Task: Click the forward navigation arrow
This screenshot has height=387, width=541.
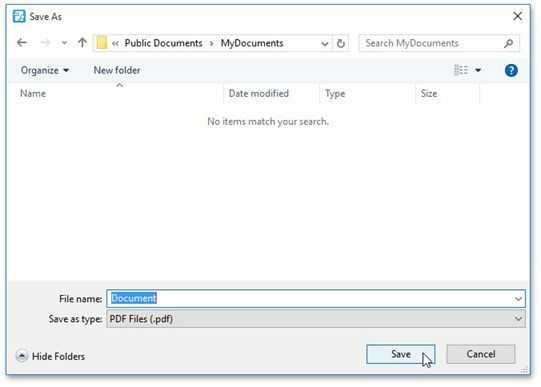Action: (45, 42)
